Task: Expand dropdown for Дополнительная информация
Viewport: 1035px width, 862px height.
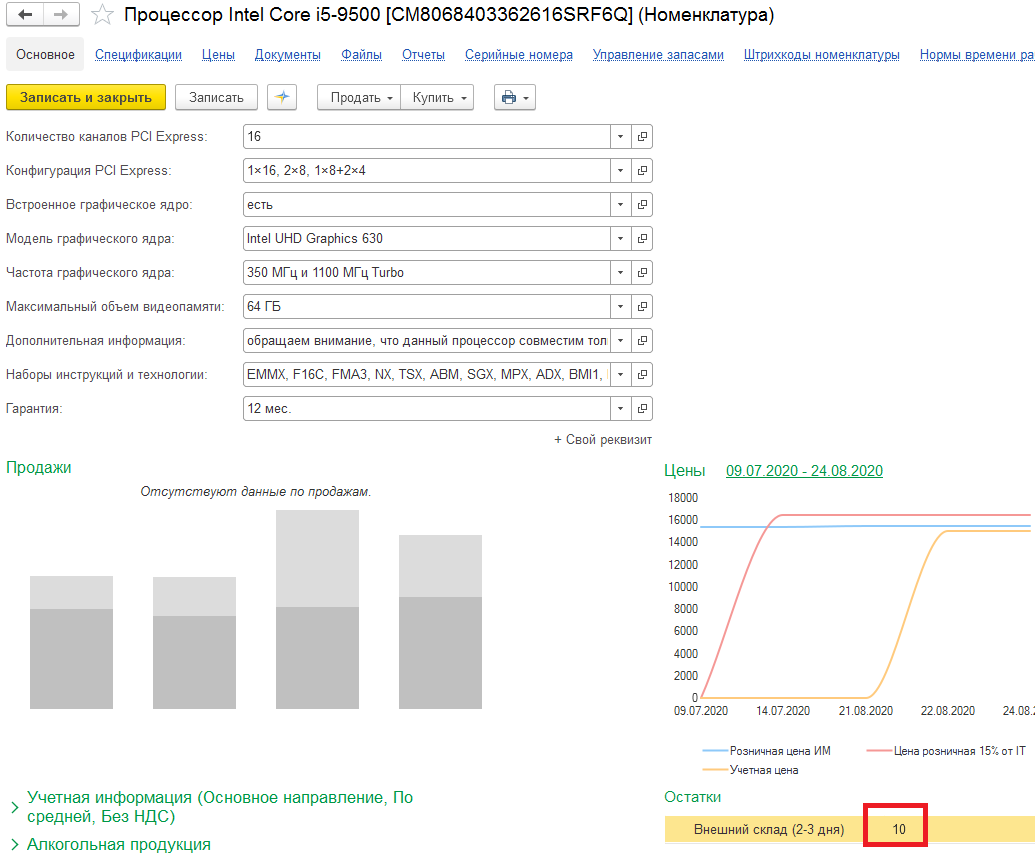Action: point(620,341)
